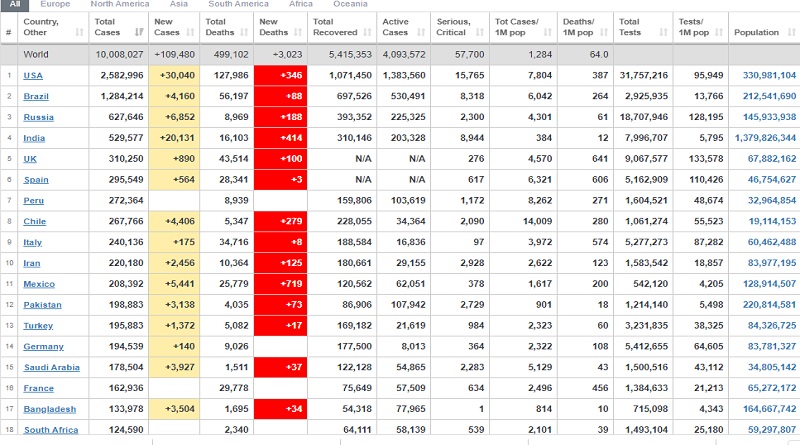Open the Pakistan country link
This screenshot has height=445, width=800.
pos(42,305)
